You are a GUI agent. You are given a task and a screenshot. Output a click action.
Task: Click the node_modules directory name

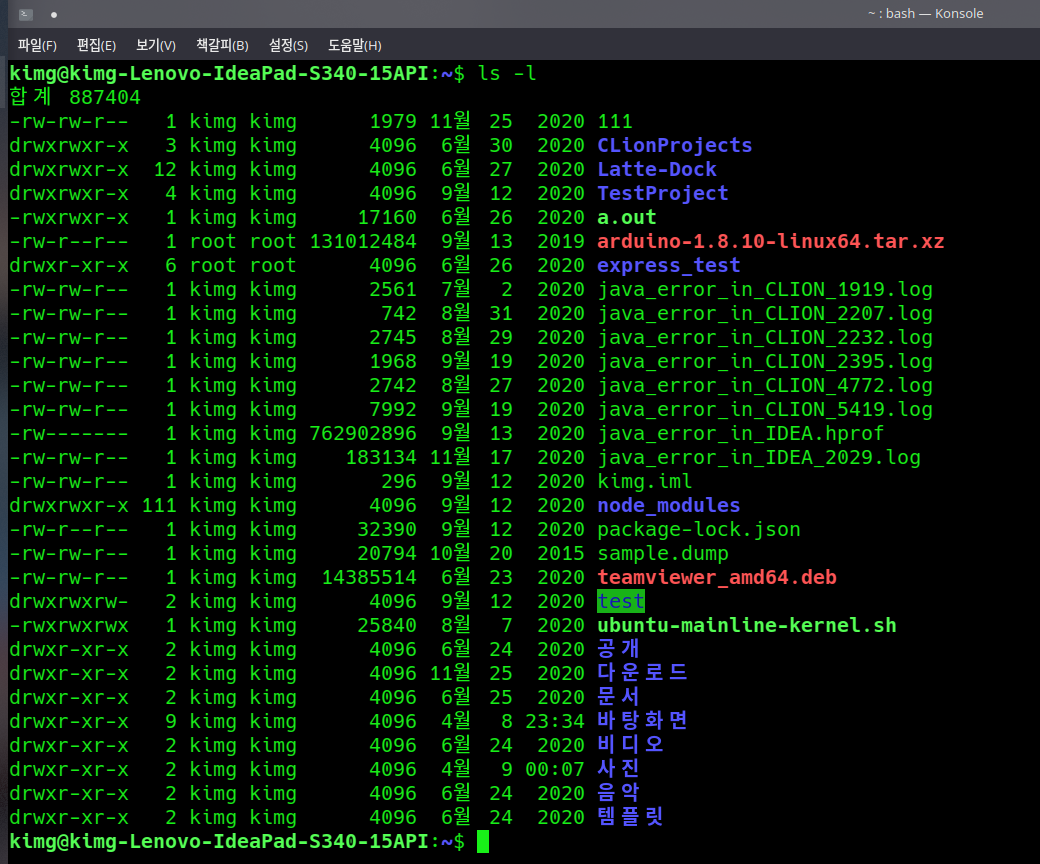(x=669, y=505)
